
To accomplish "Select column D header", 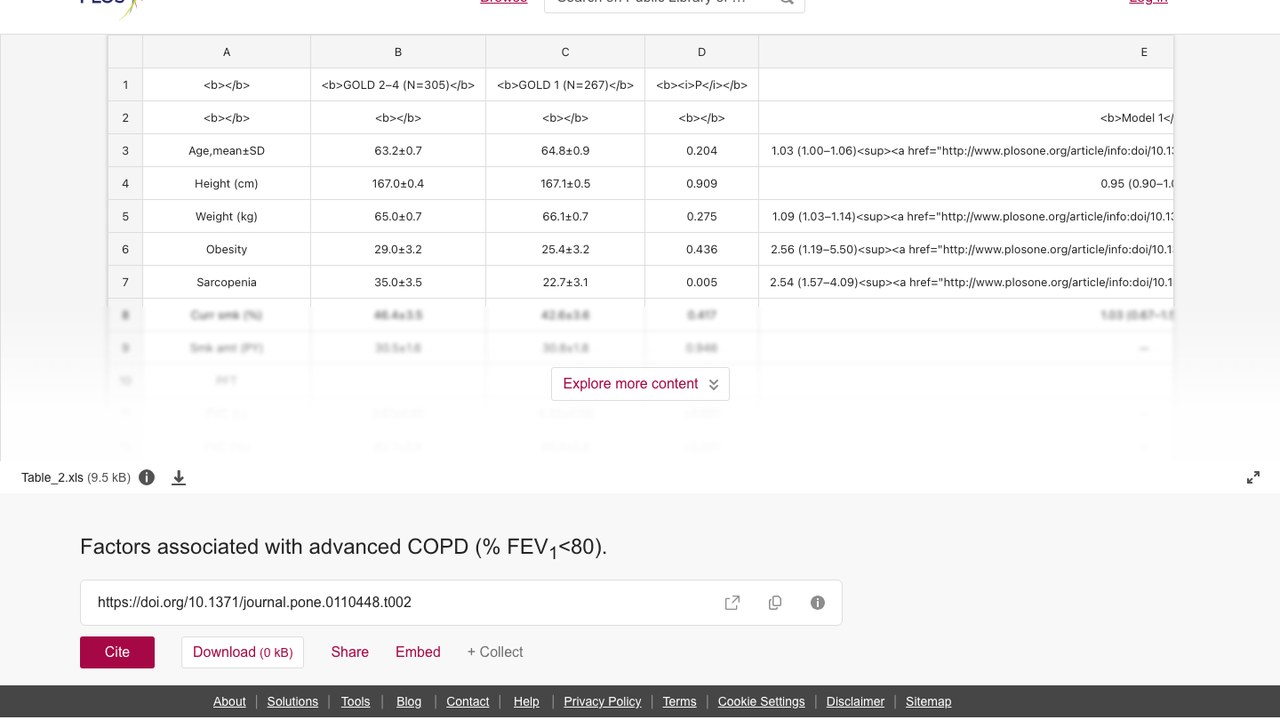I will click(702, 52).
